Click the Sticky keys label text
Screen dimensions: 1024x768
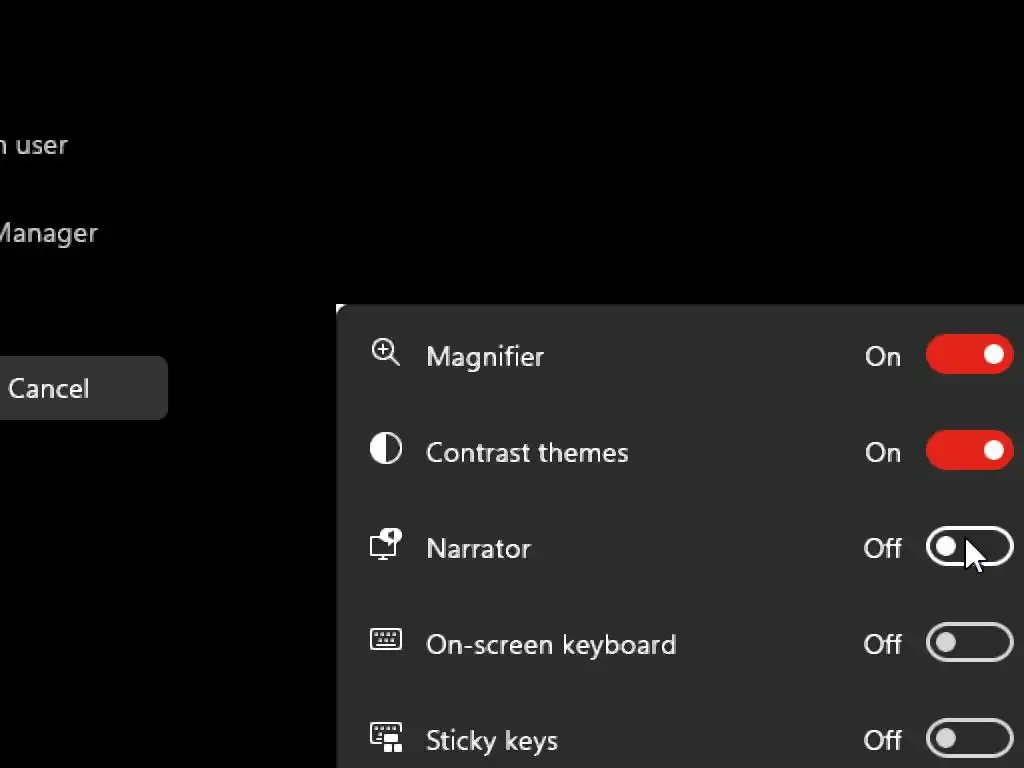[492, 741]
